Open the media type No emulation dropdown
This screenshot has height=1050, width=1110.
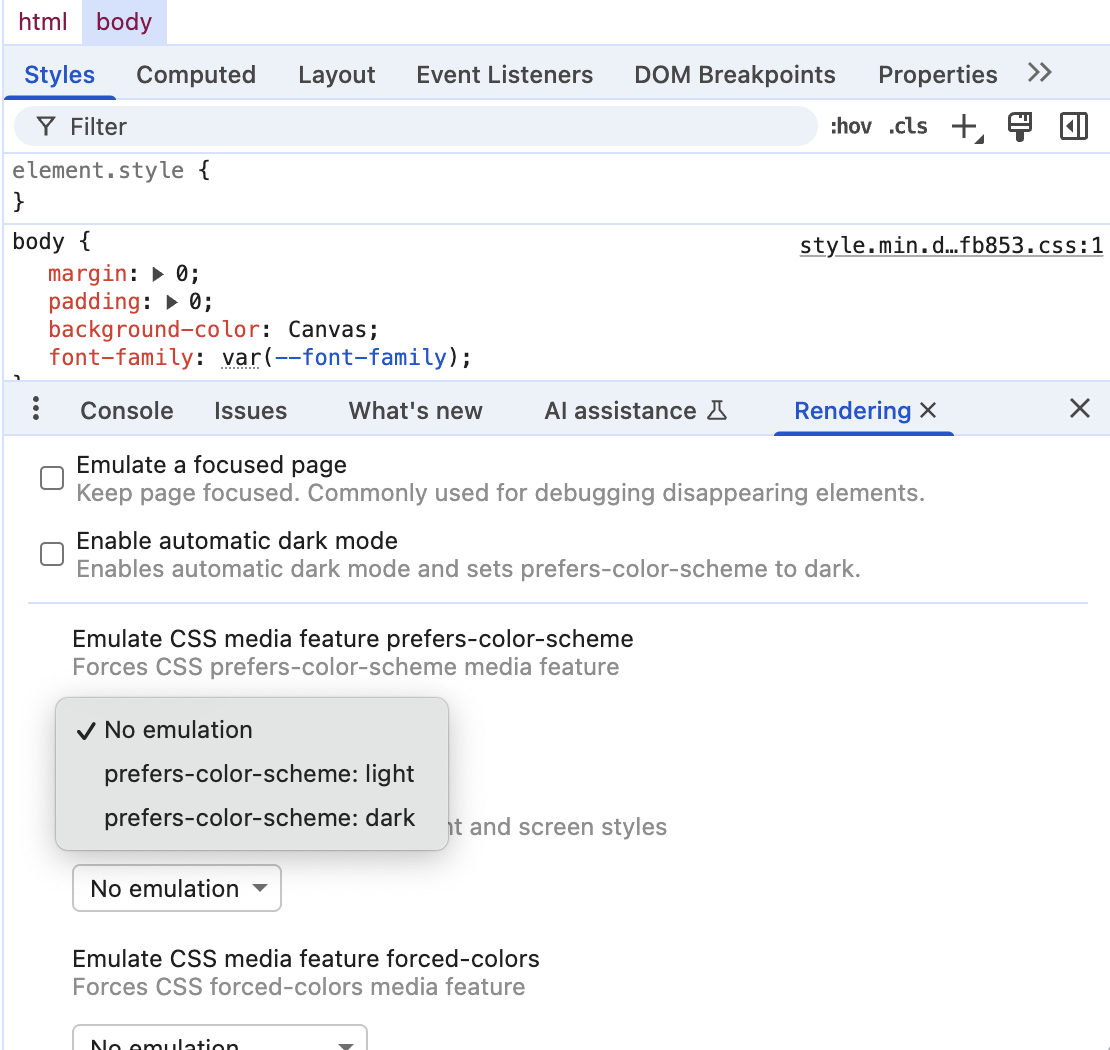coord(177,889)
